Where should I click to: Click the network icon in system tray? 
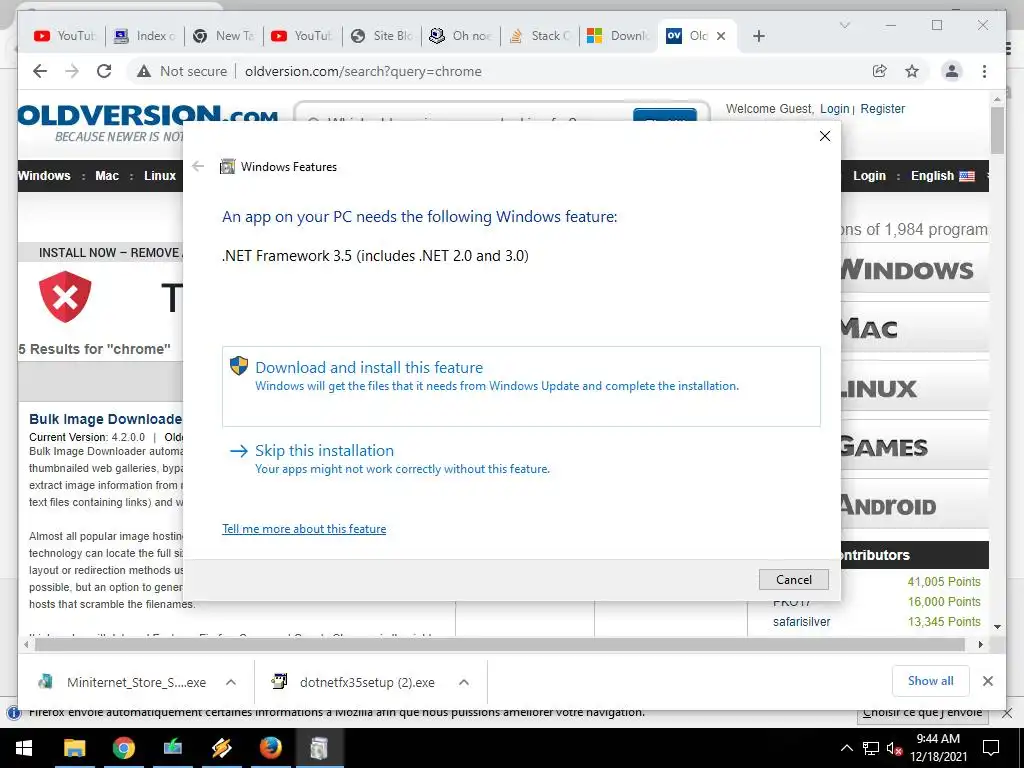pos(871,748)
